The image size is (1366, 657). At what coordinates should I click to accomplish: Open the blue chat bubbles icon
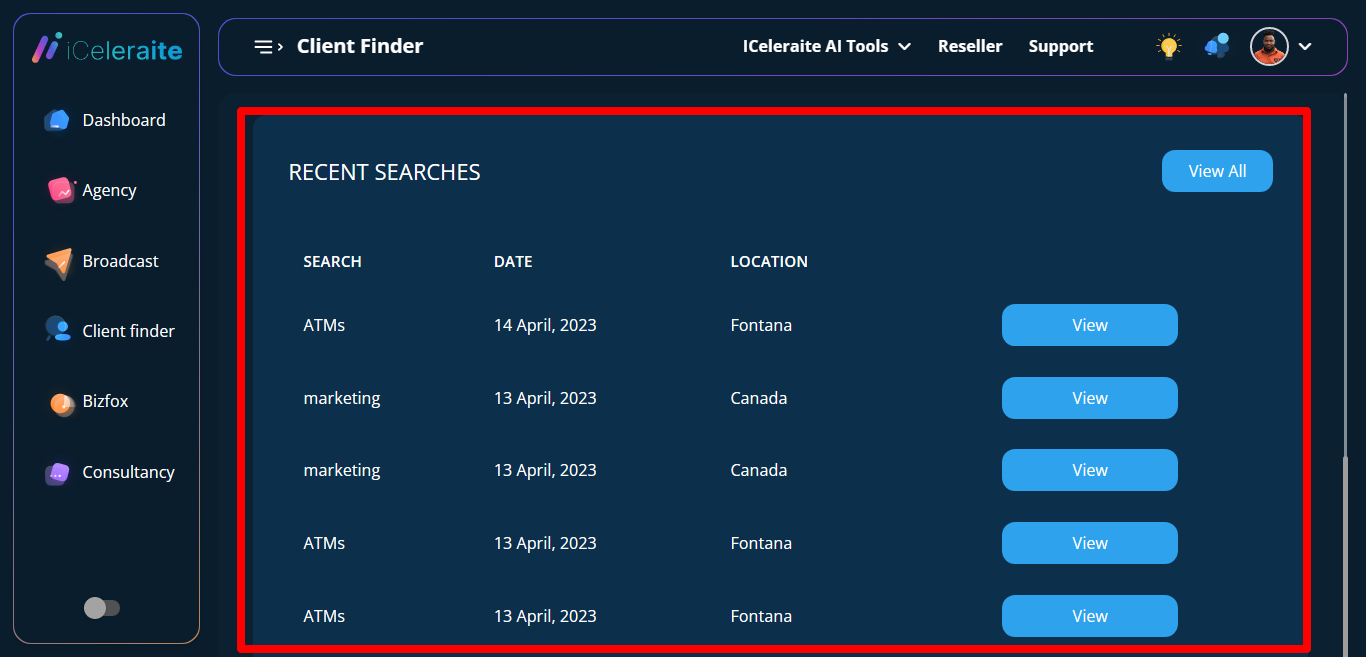pos(1217,46)
